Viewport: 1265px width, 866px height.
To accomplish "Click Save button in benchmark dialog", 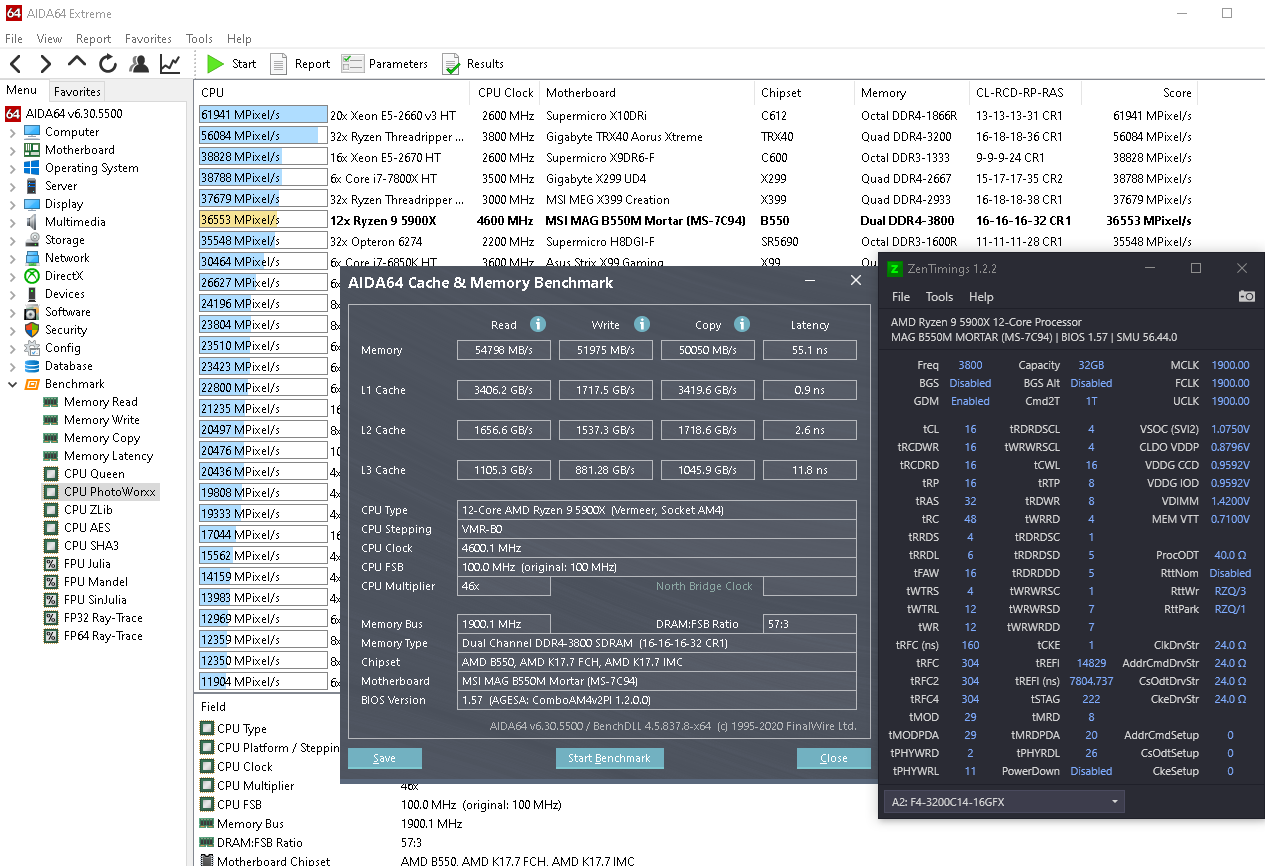I will pyautogui.click(x=385, y=758).
